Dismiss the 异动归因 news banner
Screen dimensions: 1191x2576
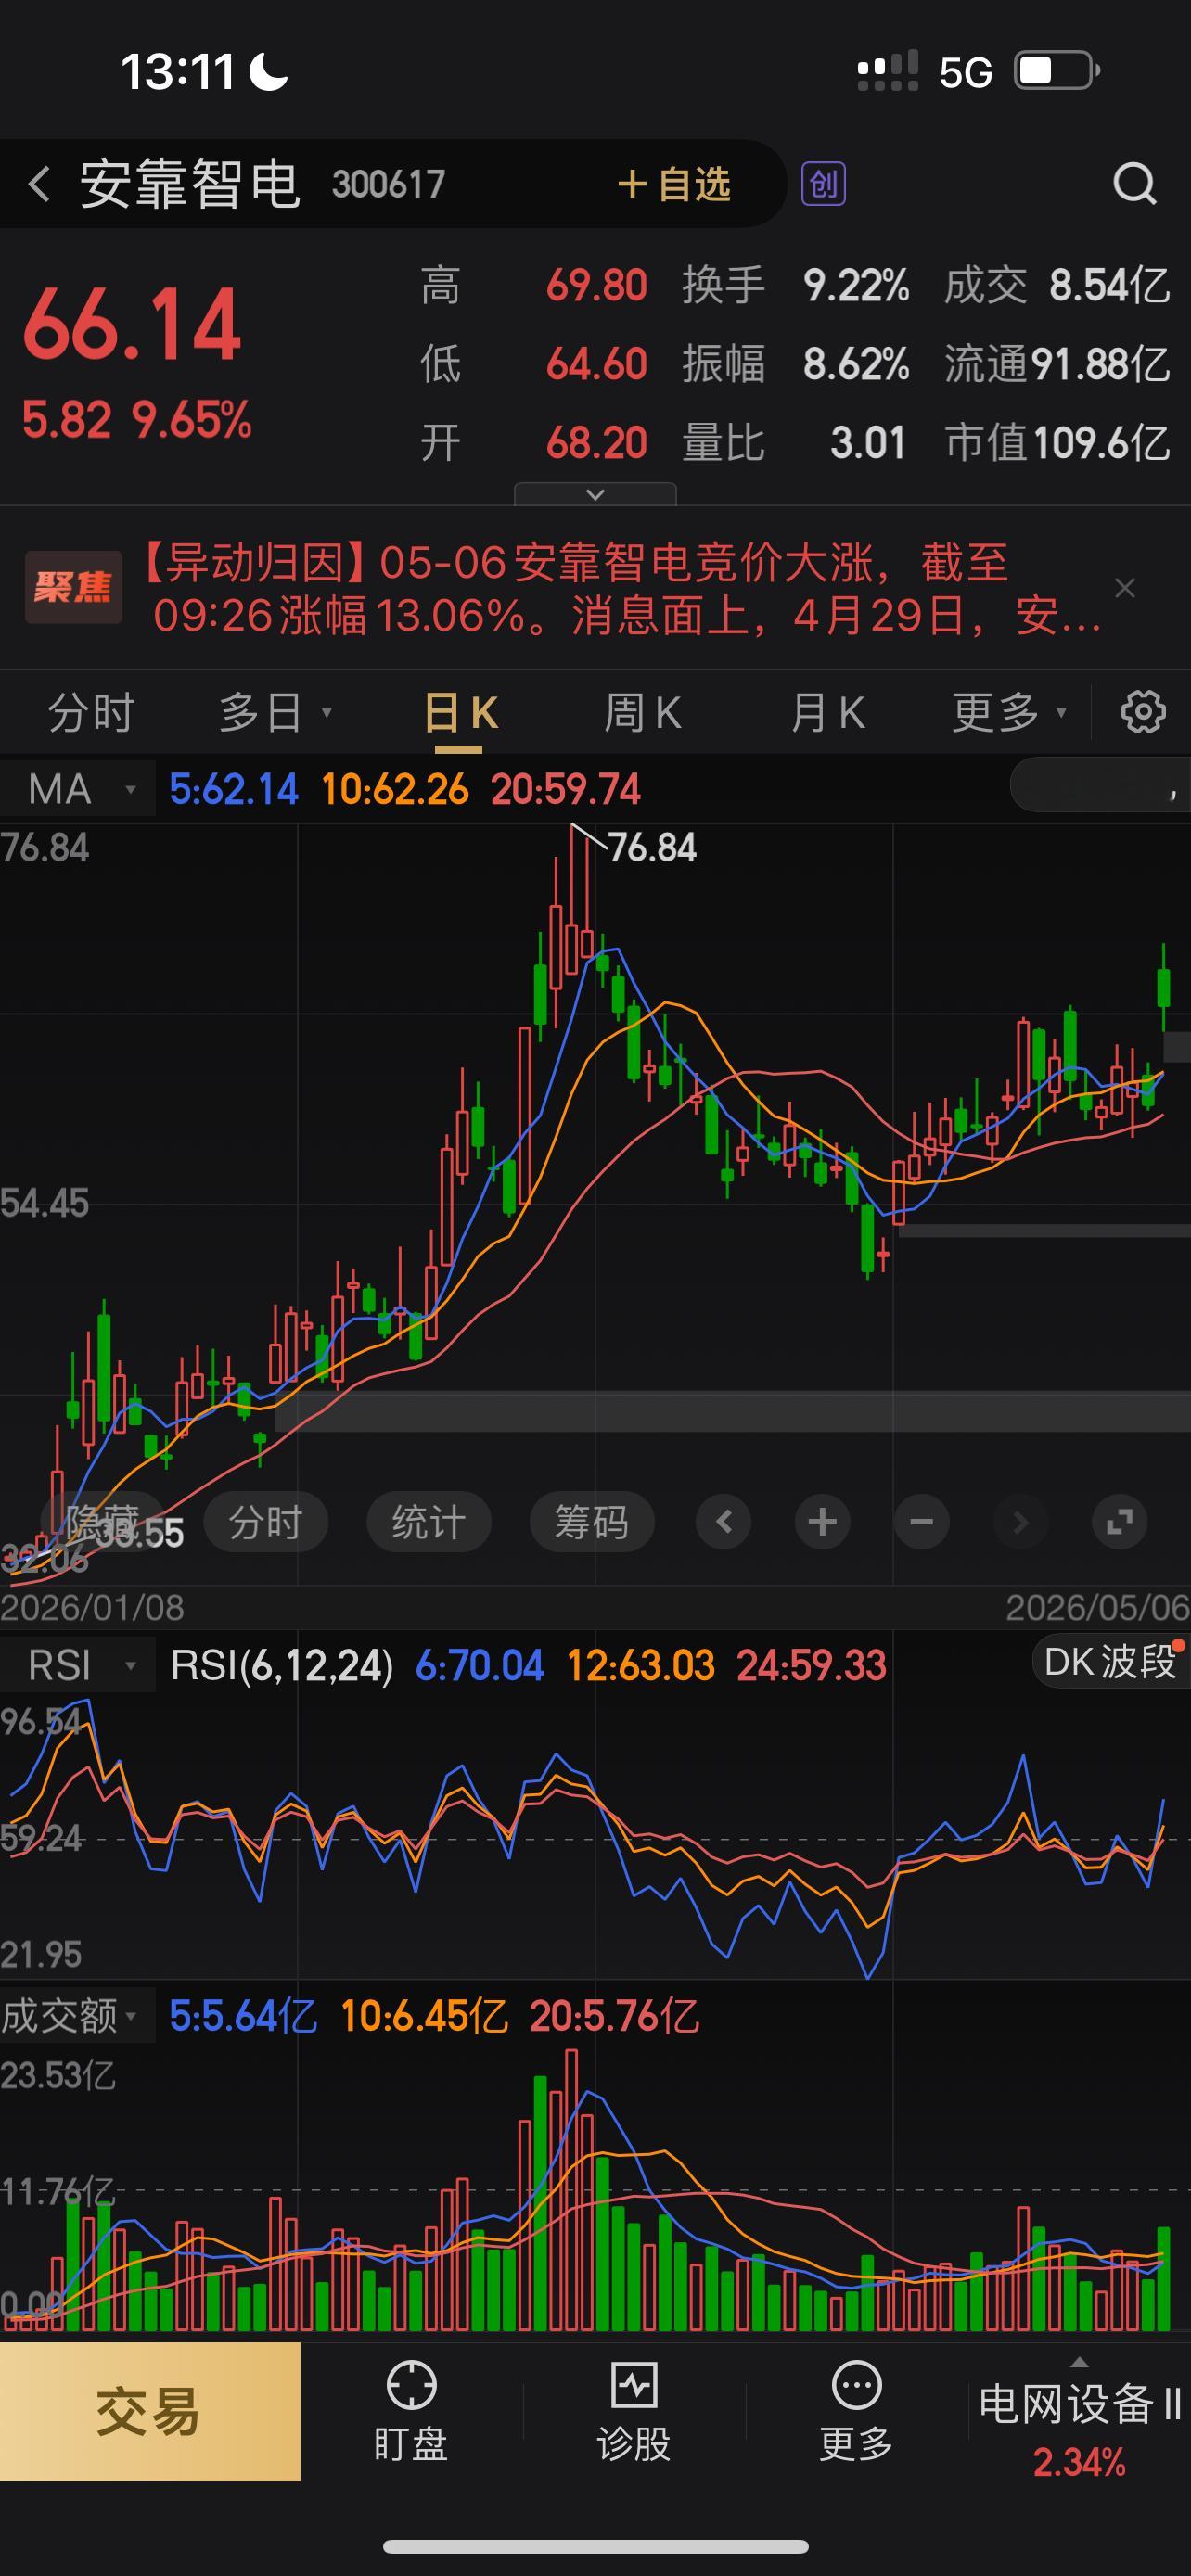click(x=1125, y=588)
